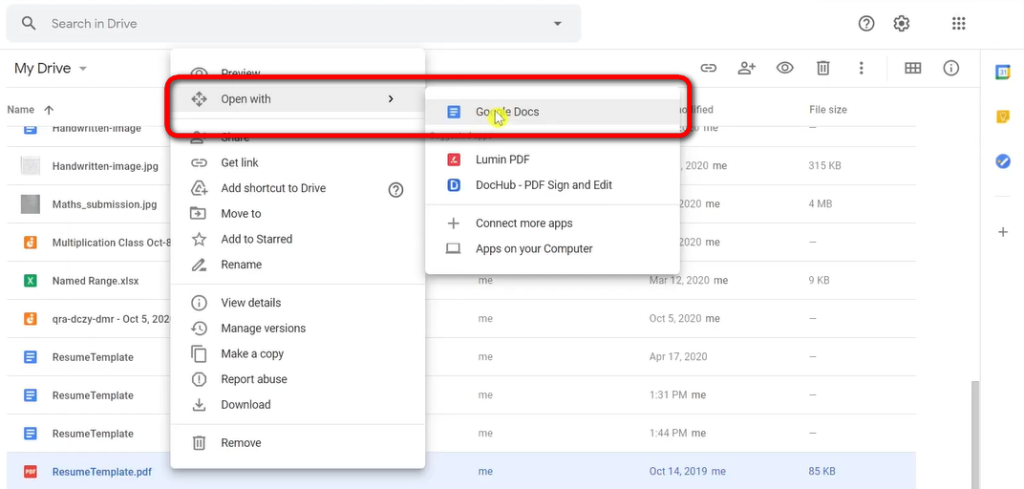Select View details in context menu
The width and height of the screenshot is (1024, 489).
pyautogui.click(x=298, y=303)
